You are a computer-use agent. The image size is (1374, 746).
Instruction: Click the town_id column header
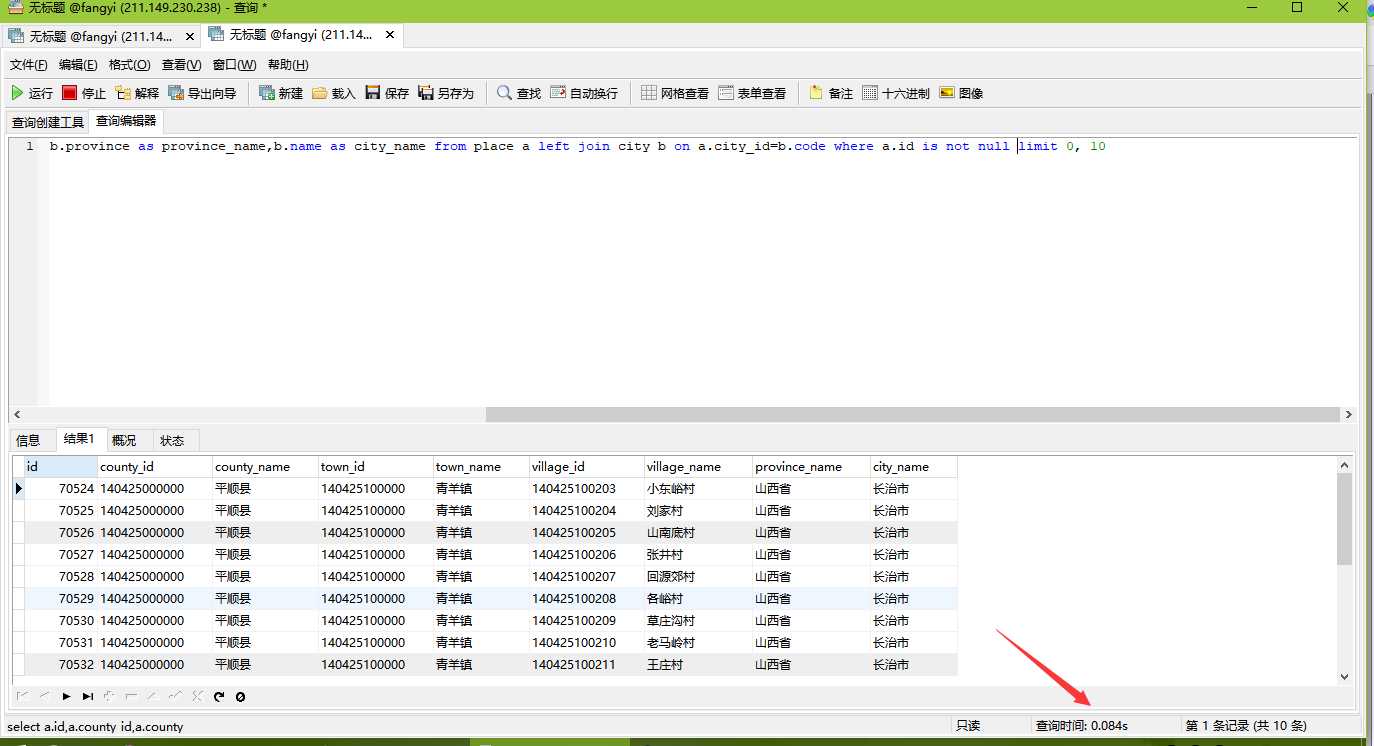(x=376, y=467)
